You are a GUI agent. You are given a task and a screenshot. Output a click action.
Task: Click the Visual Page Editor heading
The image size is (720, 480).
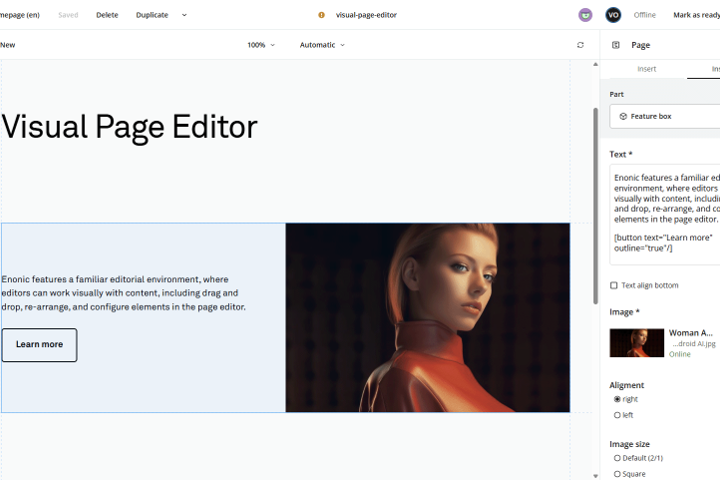129,127
